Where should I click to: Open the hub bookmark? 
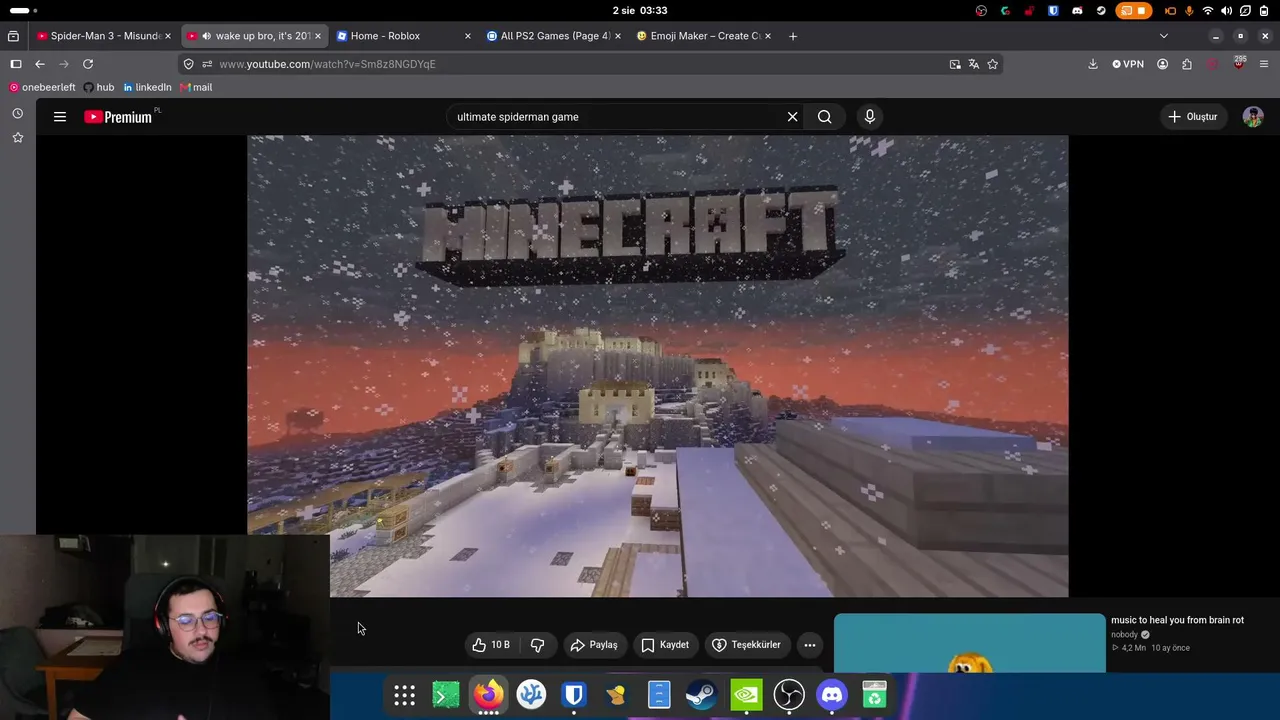click(99, 87)
